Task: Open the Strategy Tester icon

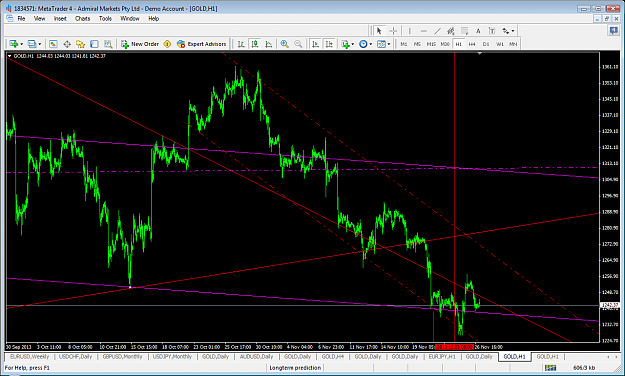Action: point(108,44)
